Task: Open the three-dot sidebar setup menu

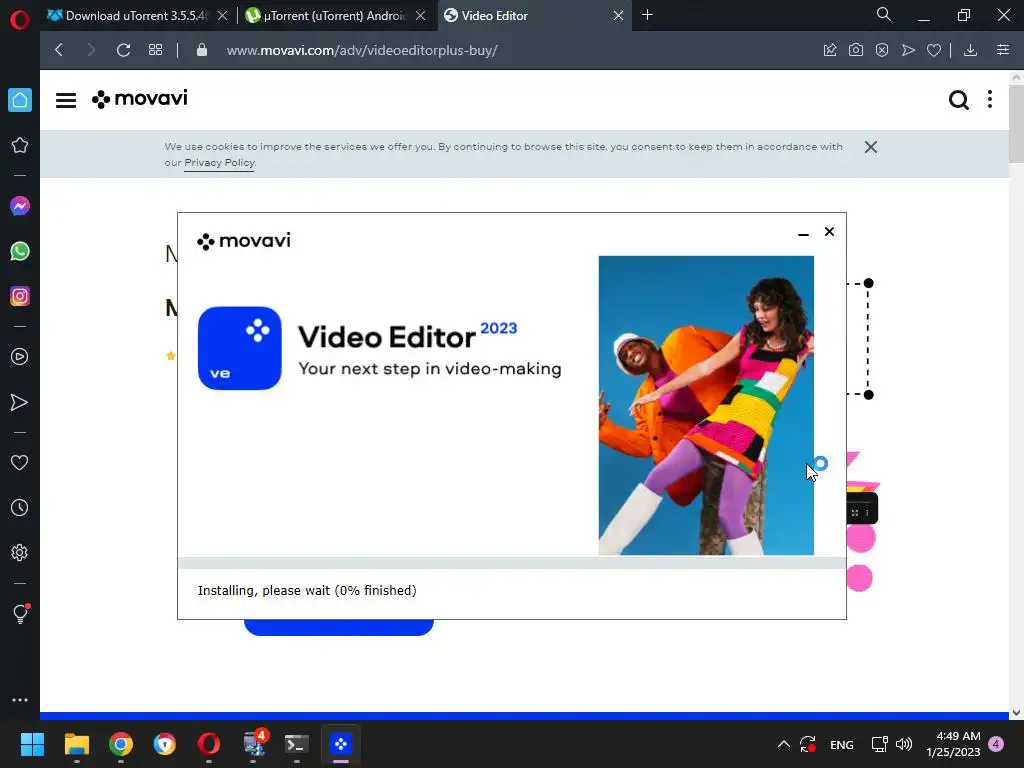Action: click(x=20, y=699)
